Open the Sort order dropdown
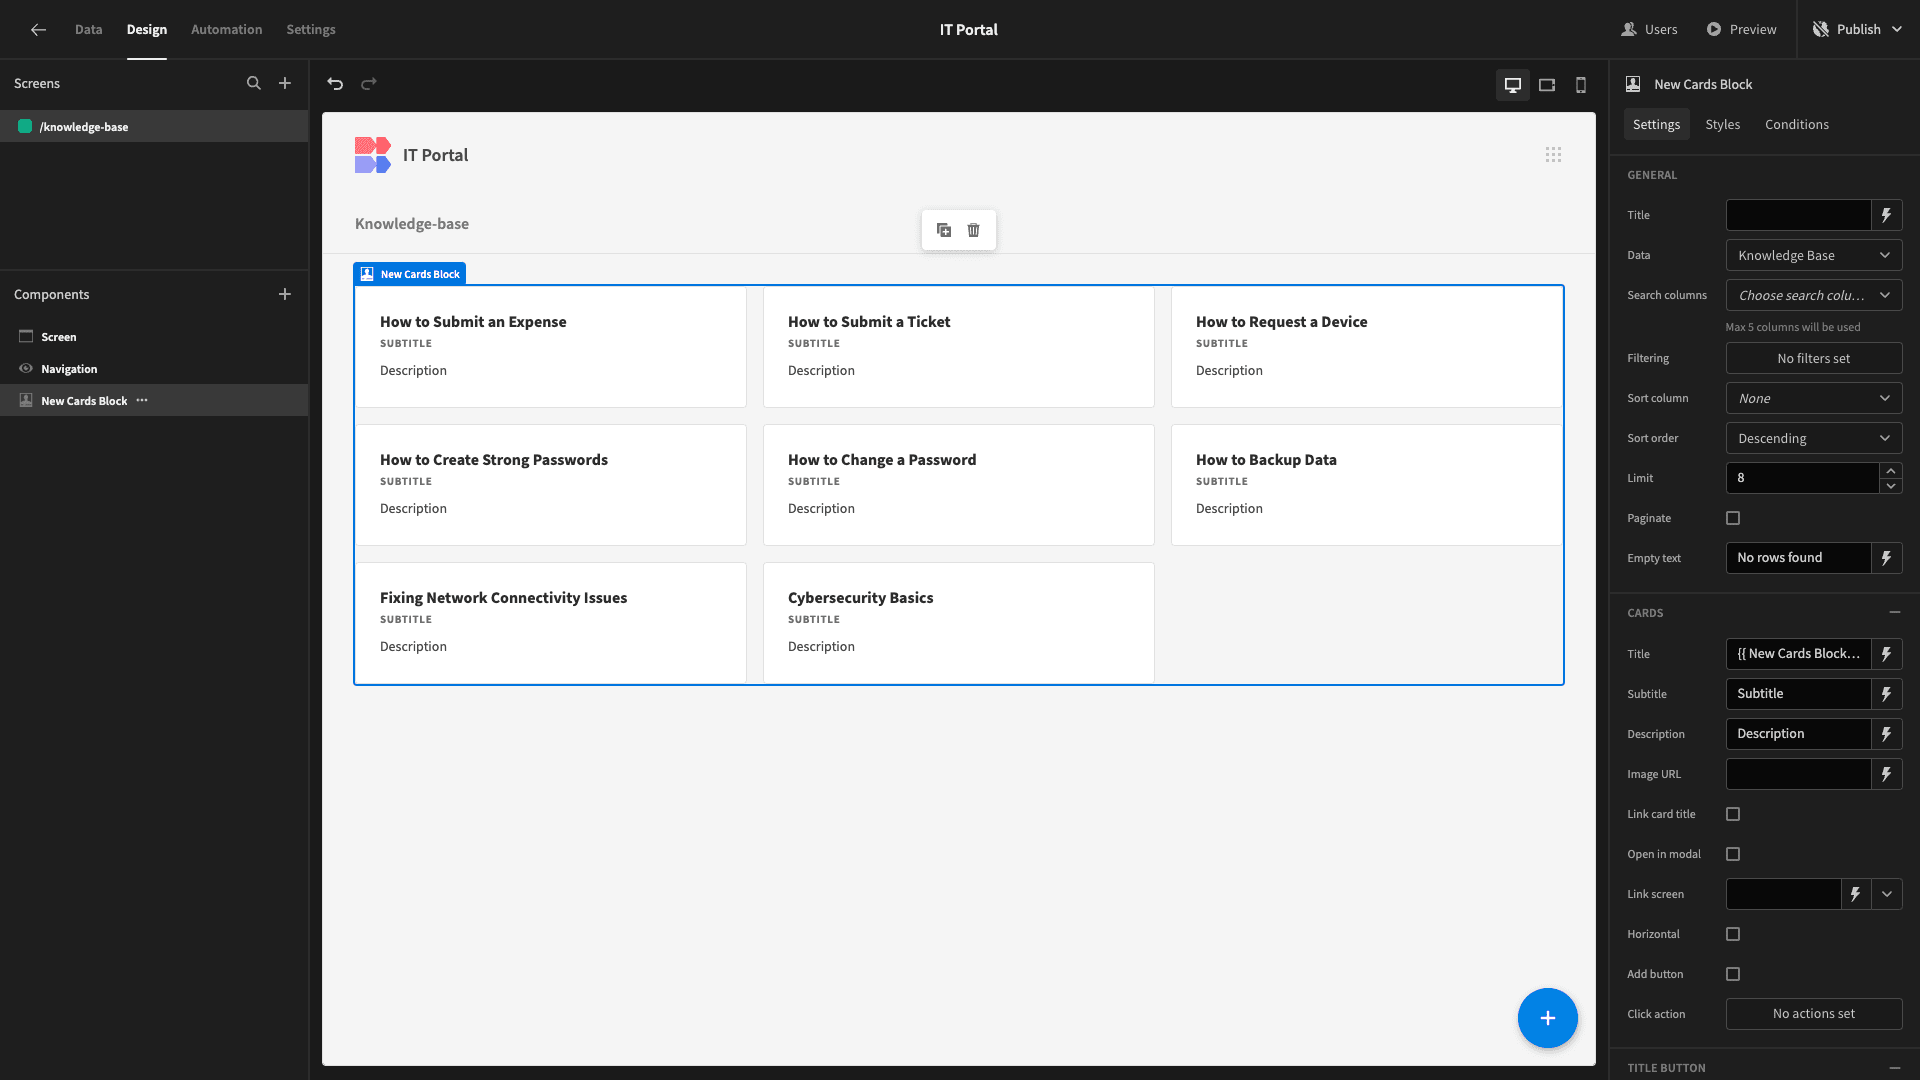Viewport: 1920px width, 1080px height. 1814,438
